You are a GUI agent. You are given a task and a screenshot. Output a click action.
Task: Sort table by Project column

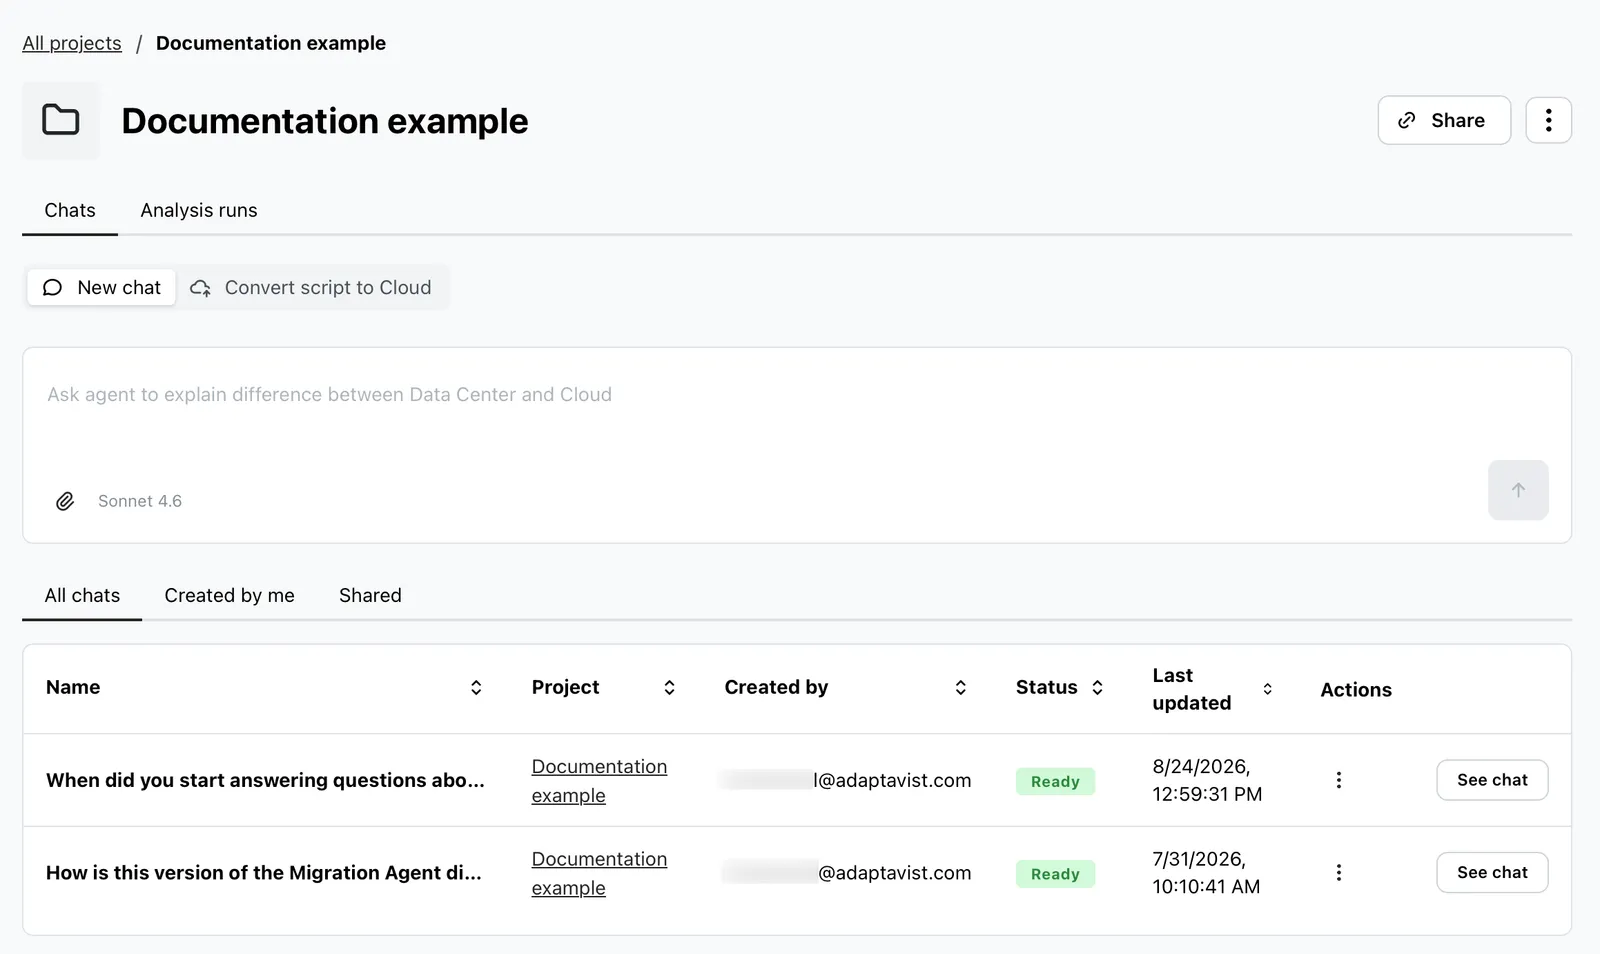(x=669, y=687)
